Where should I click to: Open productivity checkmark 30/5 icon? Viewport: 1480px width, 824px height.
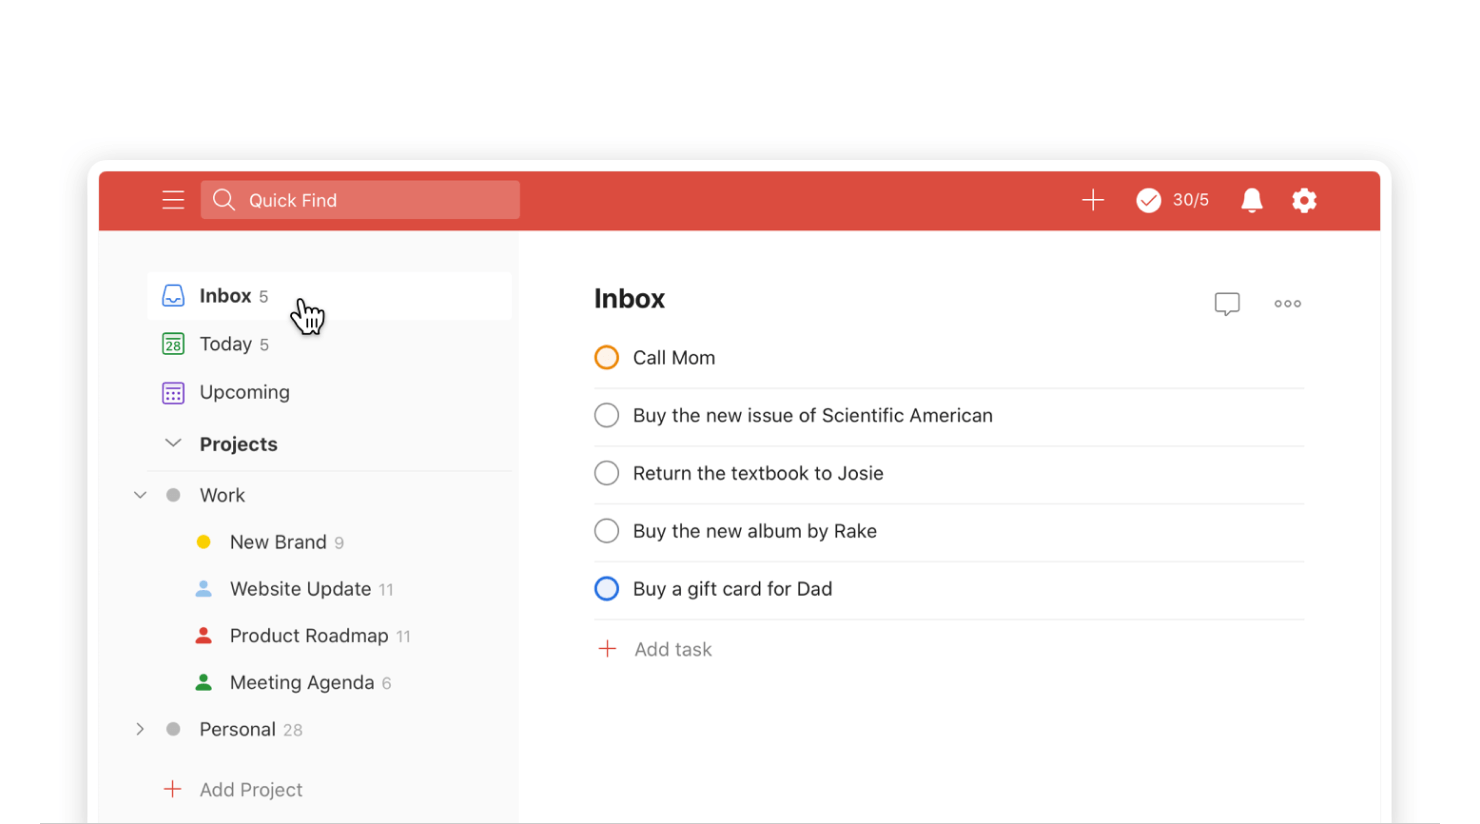coord(1149,200)
